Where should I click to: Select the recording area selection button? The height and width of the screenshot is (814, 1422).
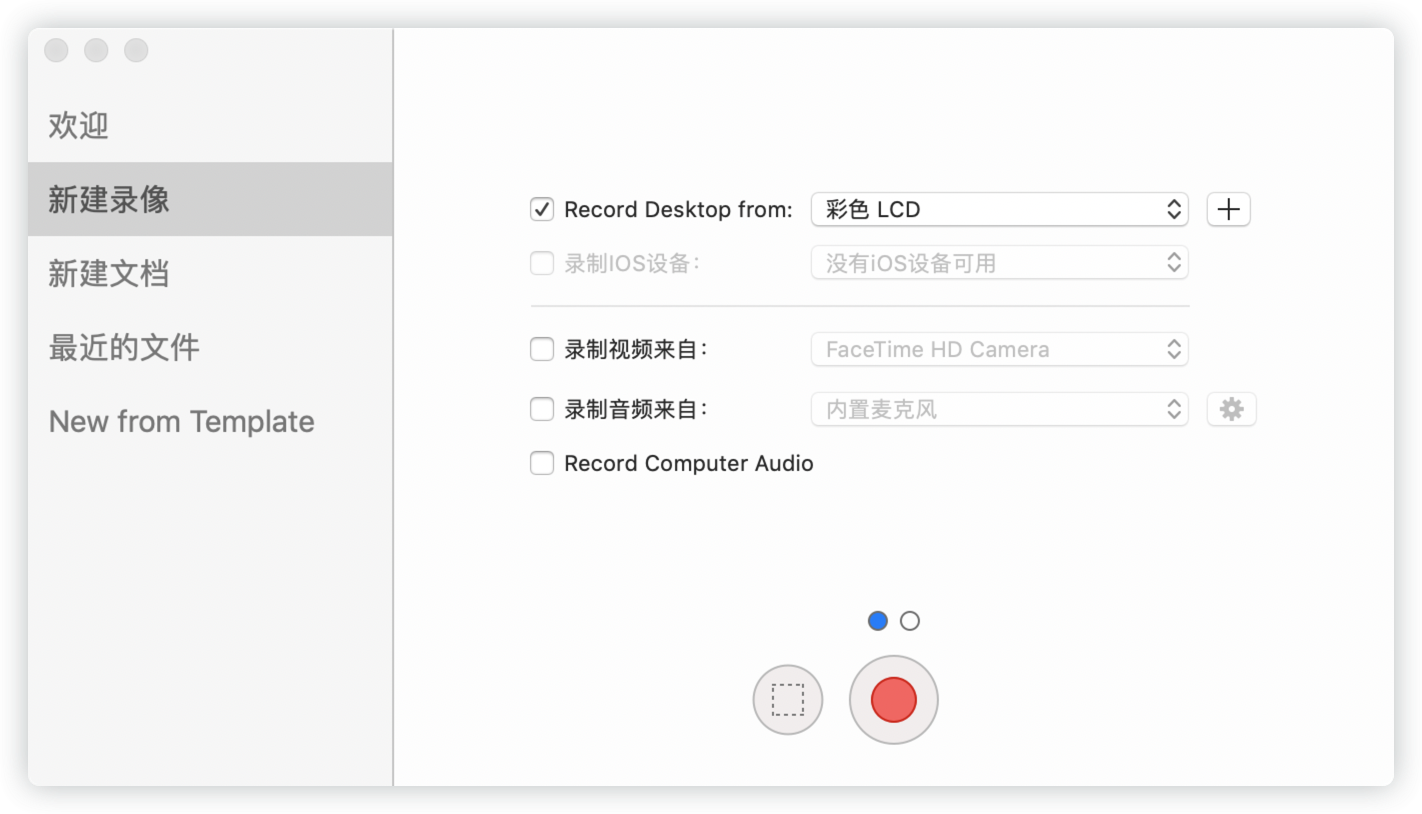click(x=788, y=700)
